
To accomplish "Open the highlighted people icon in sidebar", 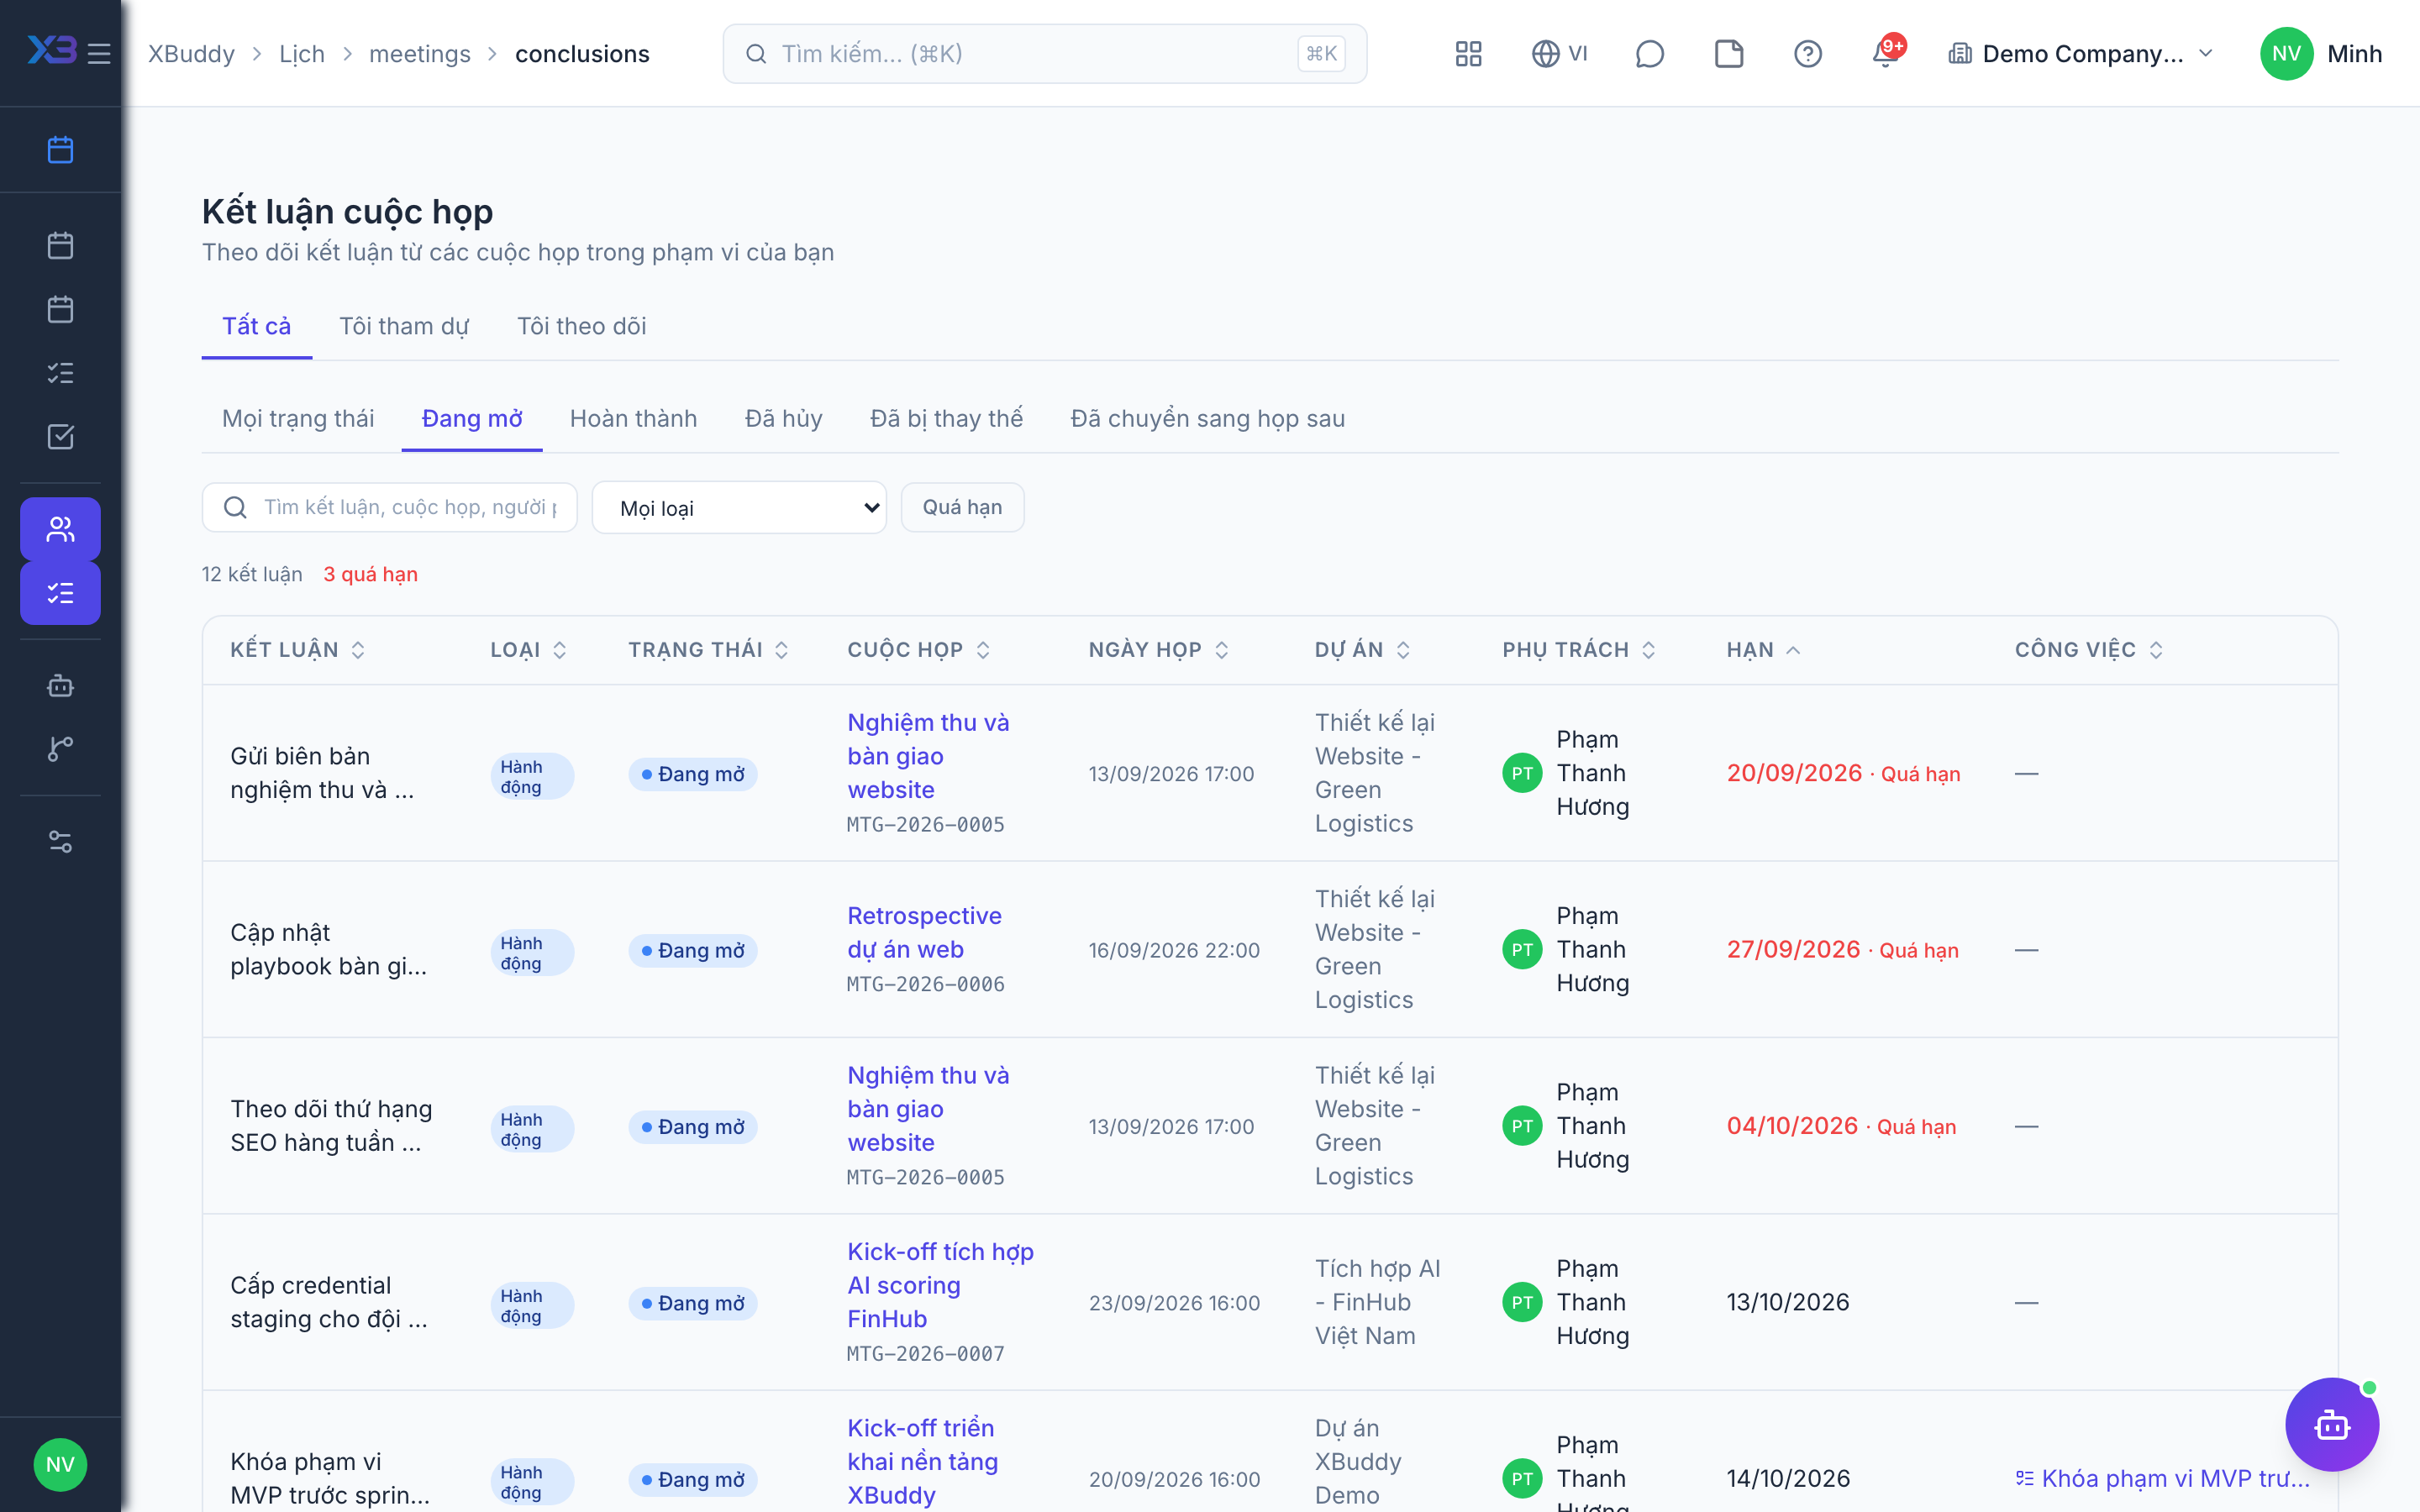I will click(x=60, y=529).
